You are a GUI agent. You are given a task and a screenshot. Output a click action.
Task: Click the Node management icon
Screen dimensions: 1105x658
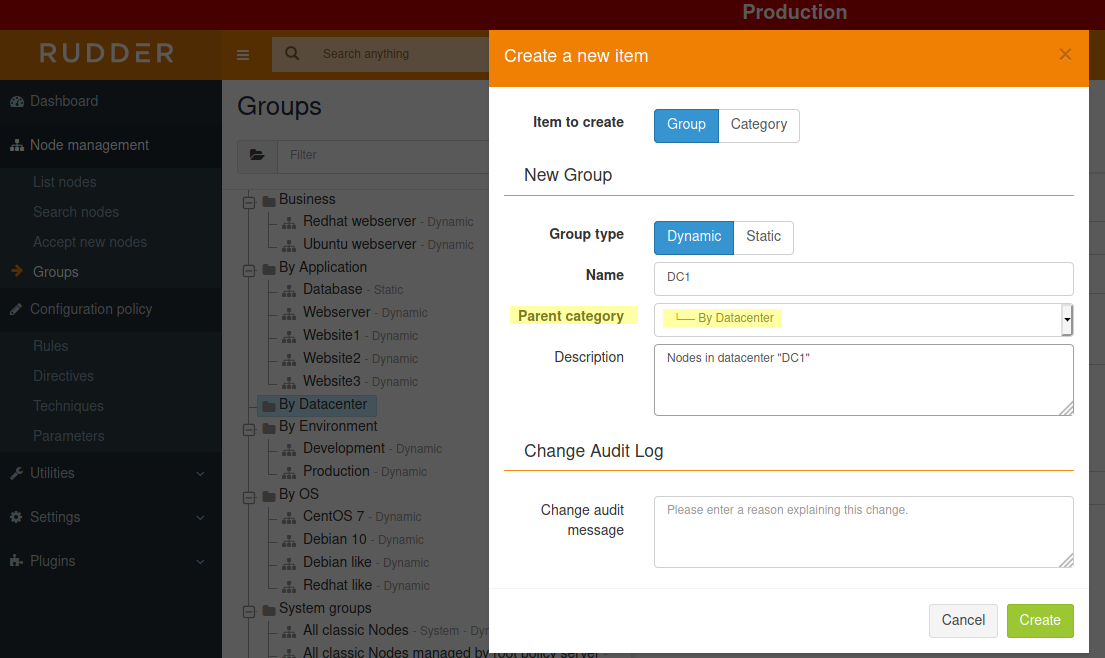point(17,144)
